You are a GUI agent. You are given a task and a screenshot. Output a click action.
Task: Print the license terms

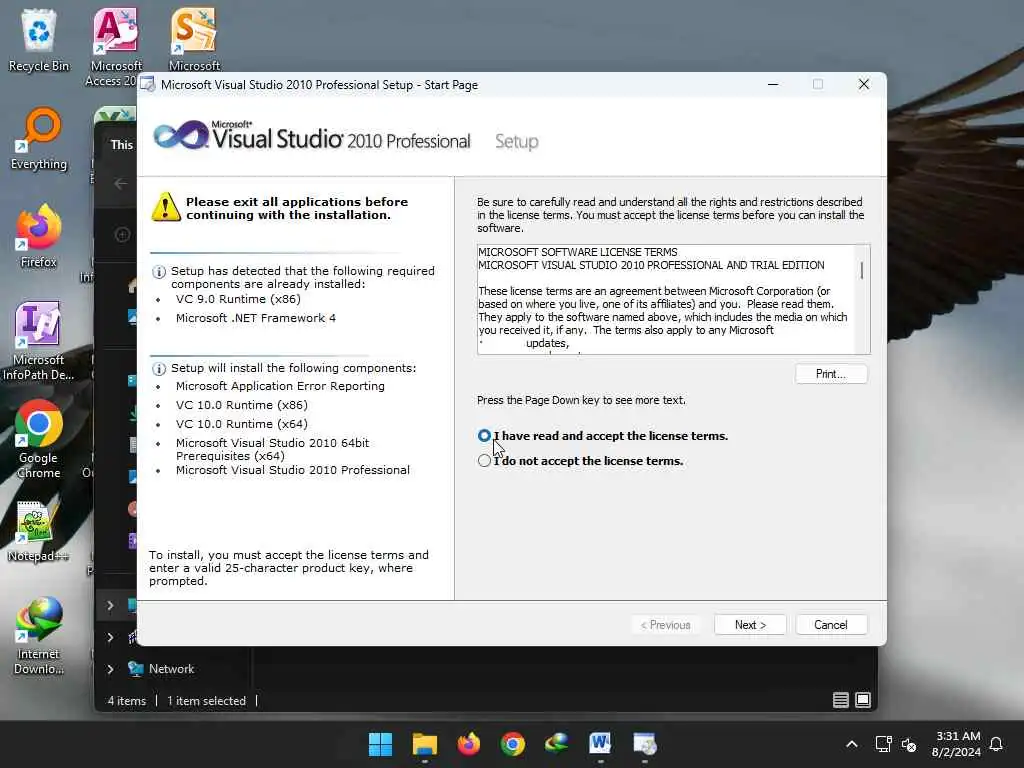831,374
